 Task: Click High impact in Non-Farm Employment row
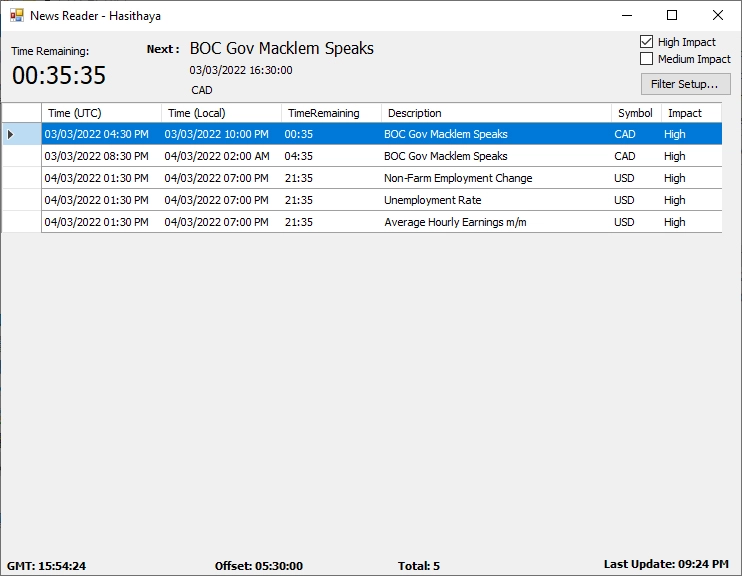(691, 178)
